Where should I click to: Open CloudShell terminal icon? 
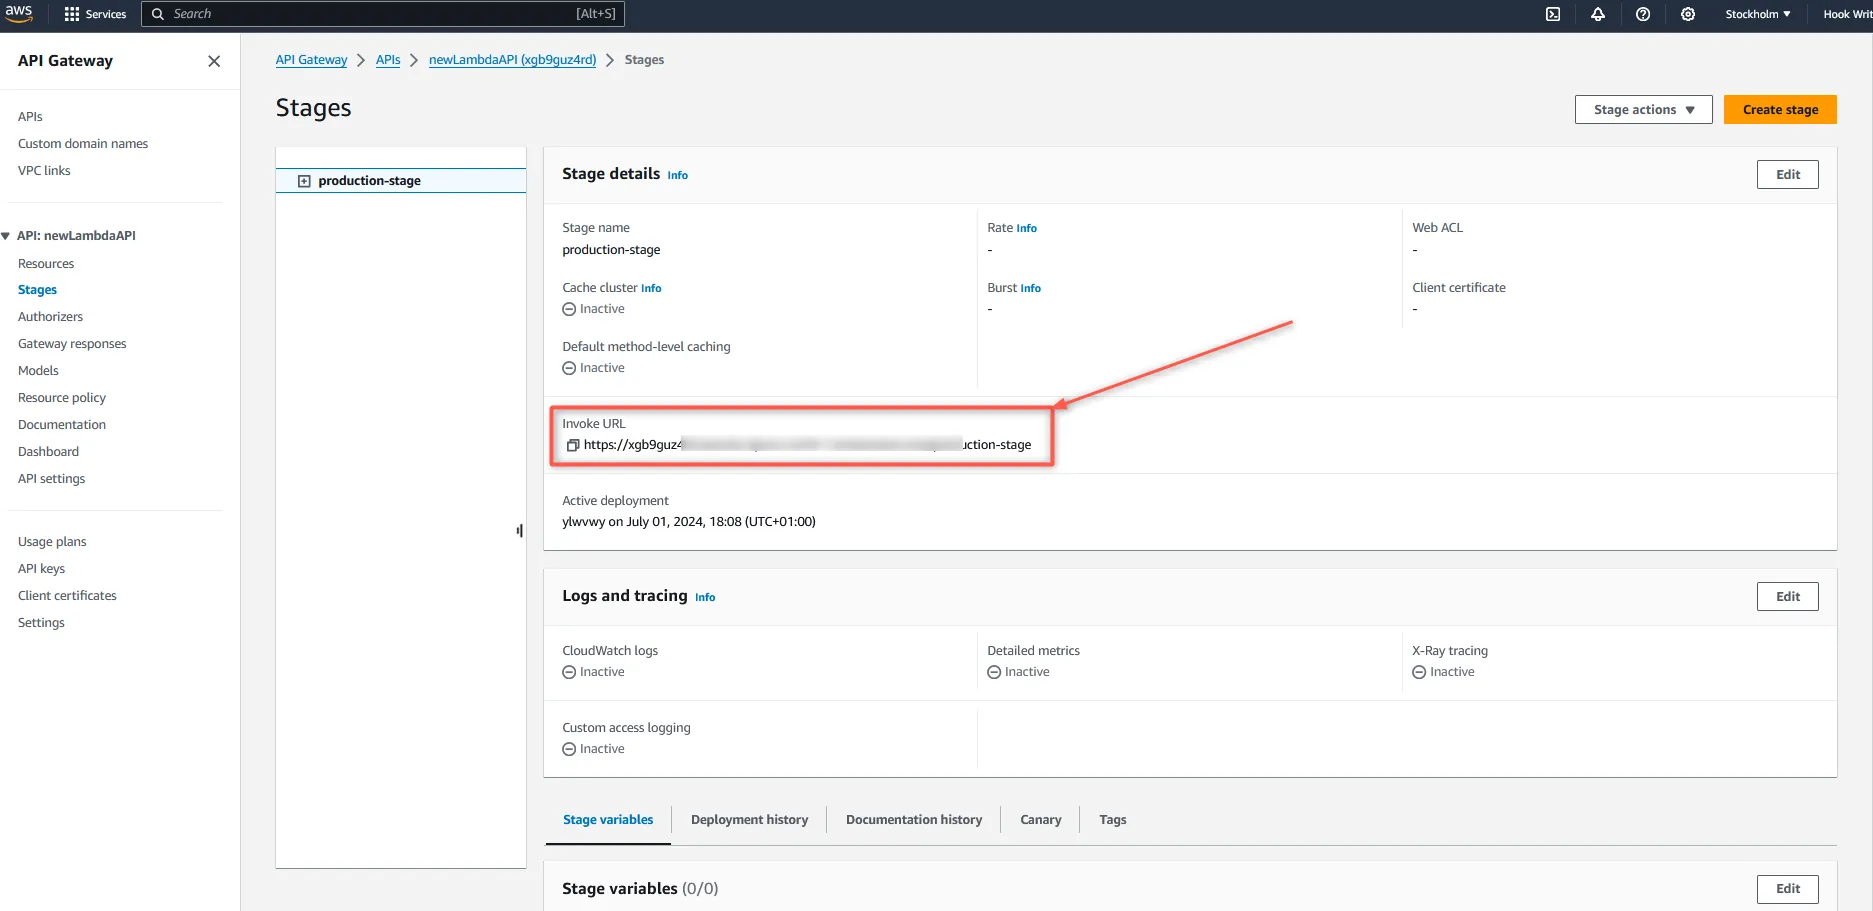click(1553, 14)
